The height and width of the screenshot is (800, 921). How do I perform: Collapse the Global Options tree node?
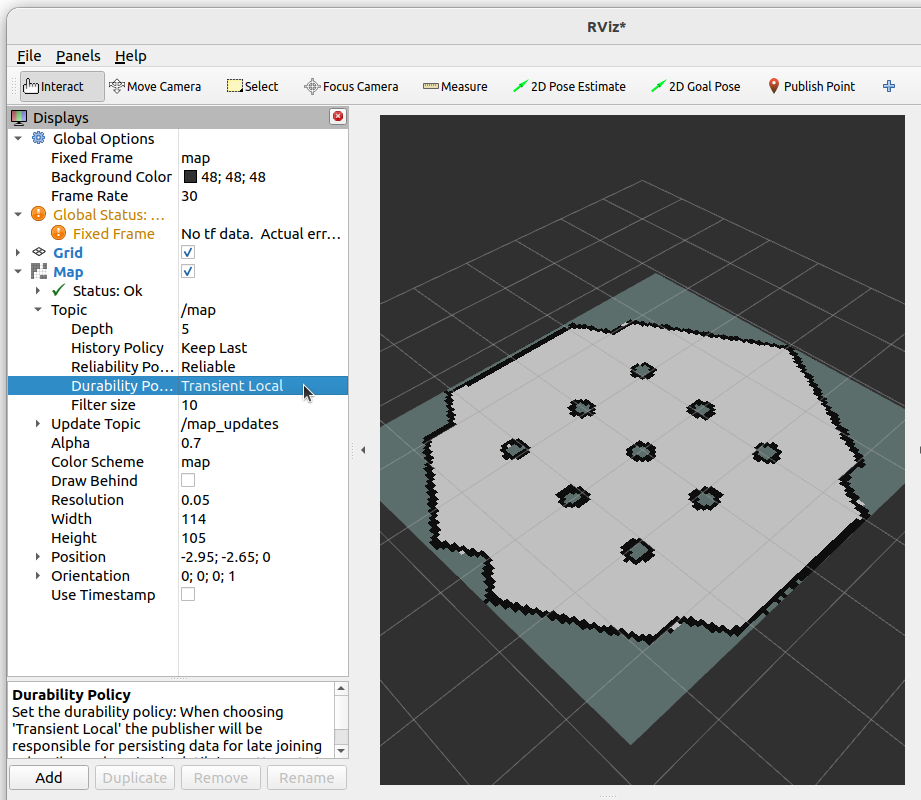click(x=18, y=139)
